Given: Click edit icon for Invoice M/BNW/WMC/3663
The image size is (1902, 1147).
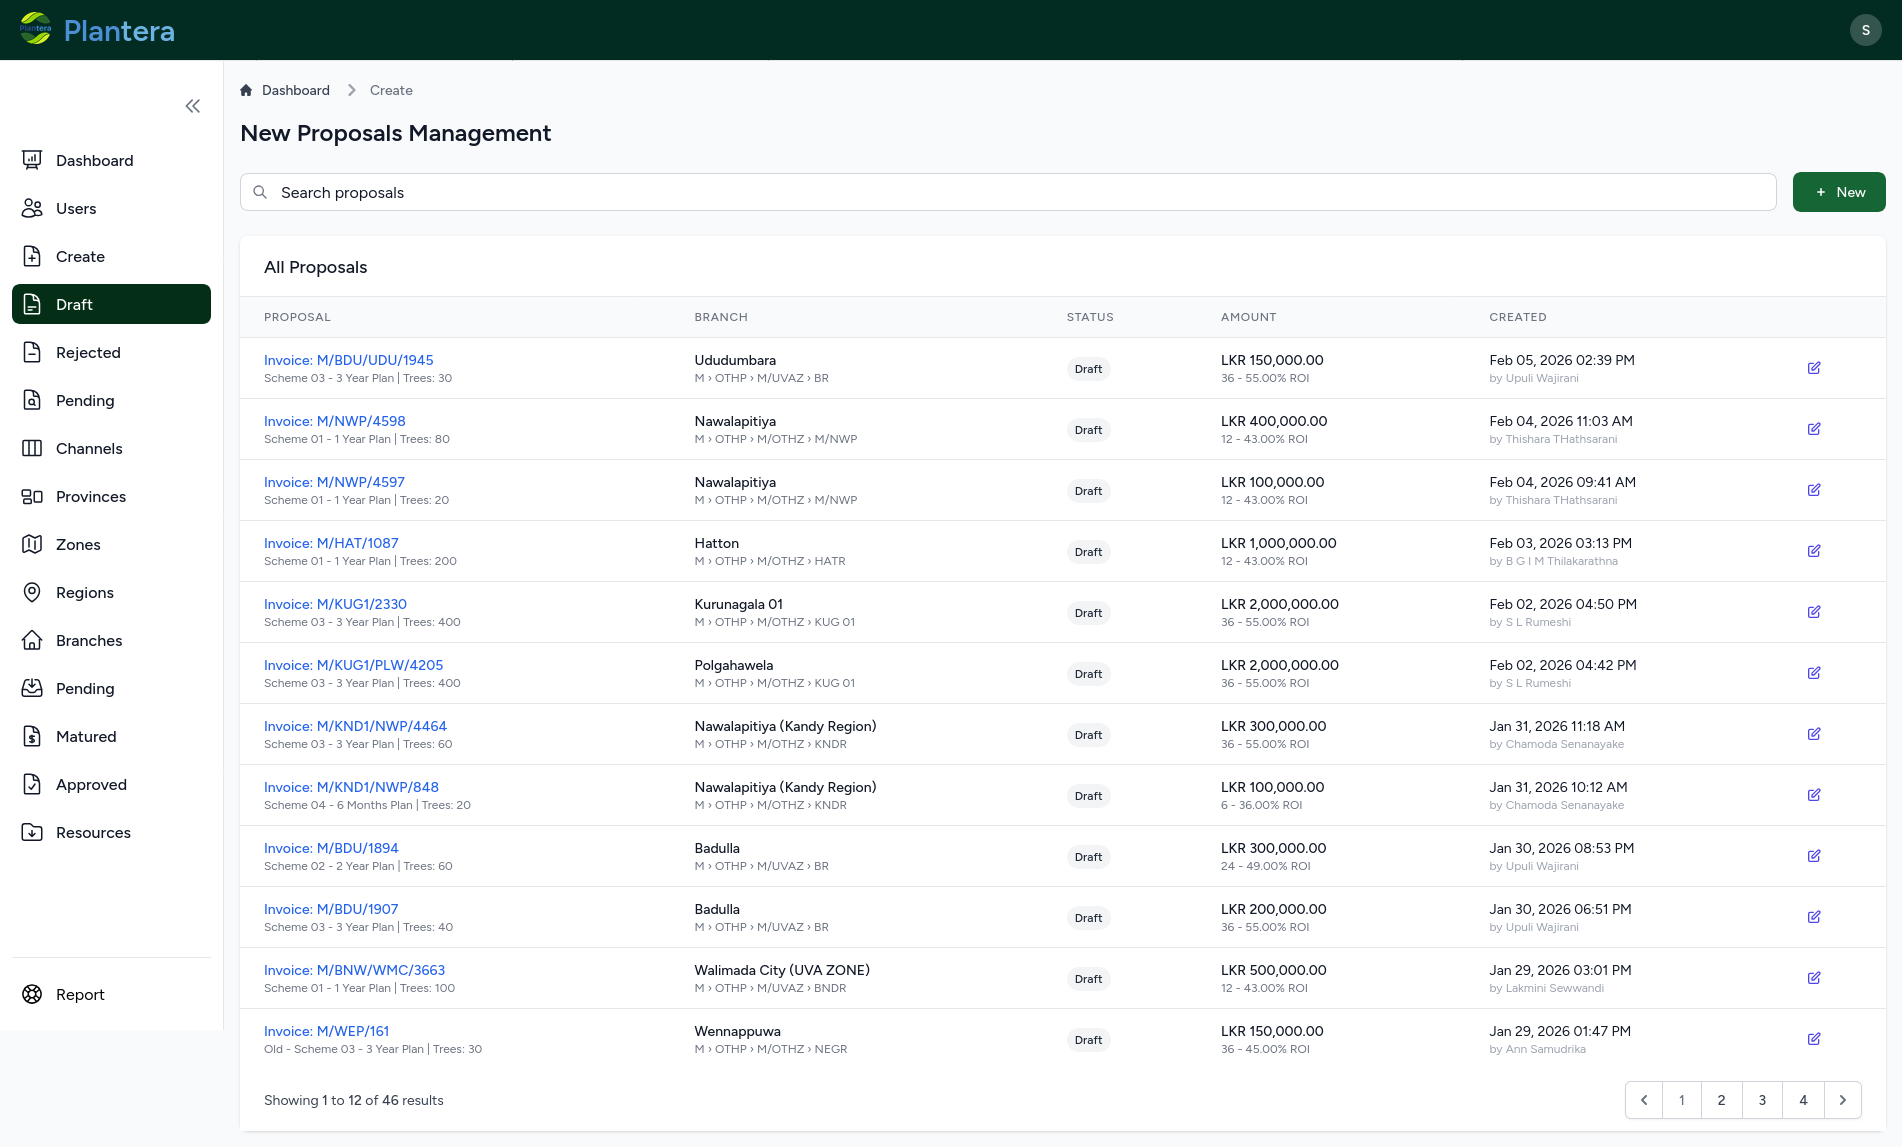Looking at the screenshot, I should 1814,978.
